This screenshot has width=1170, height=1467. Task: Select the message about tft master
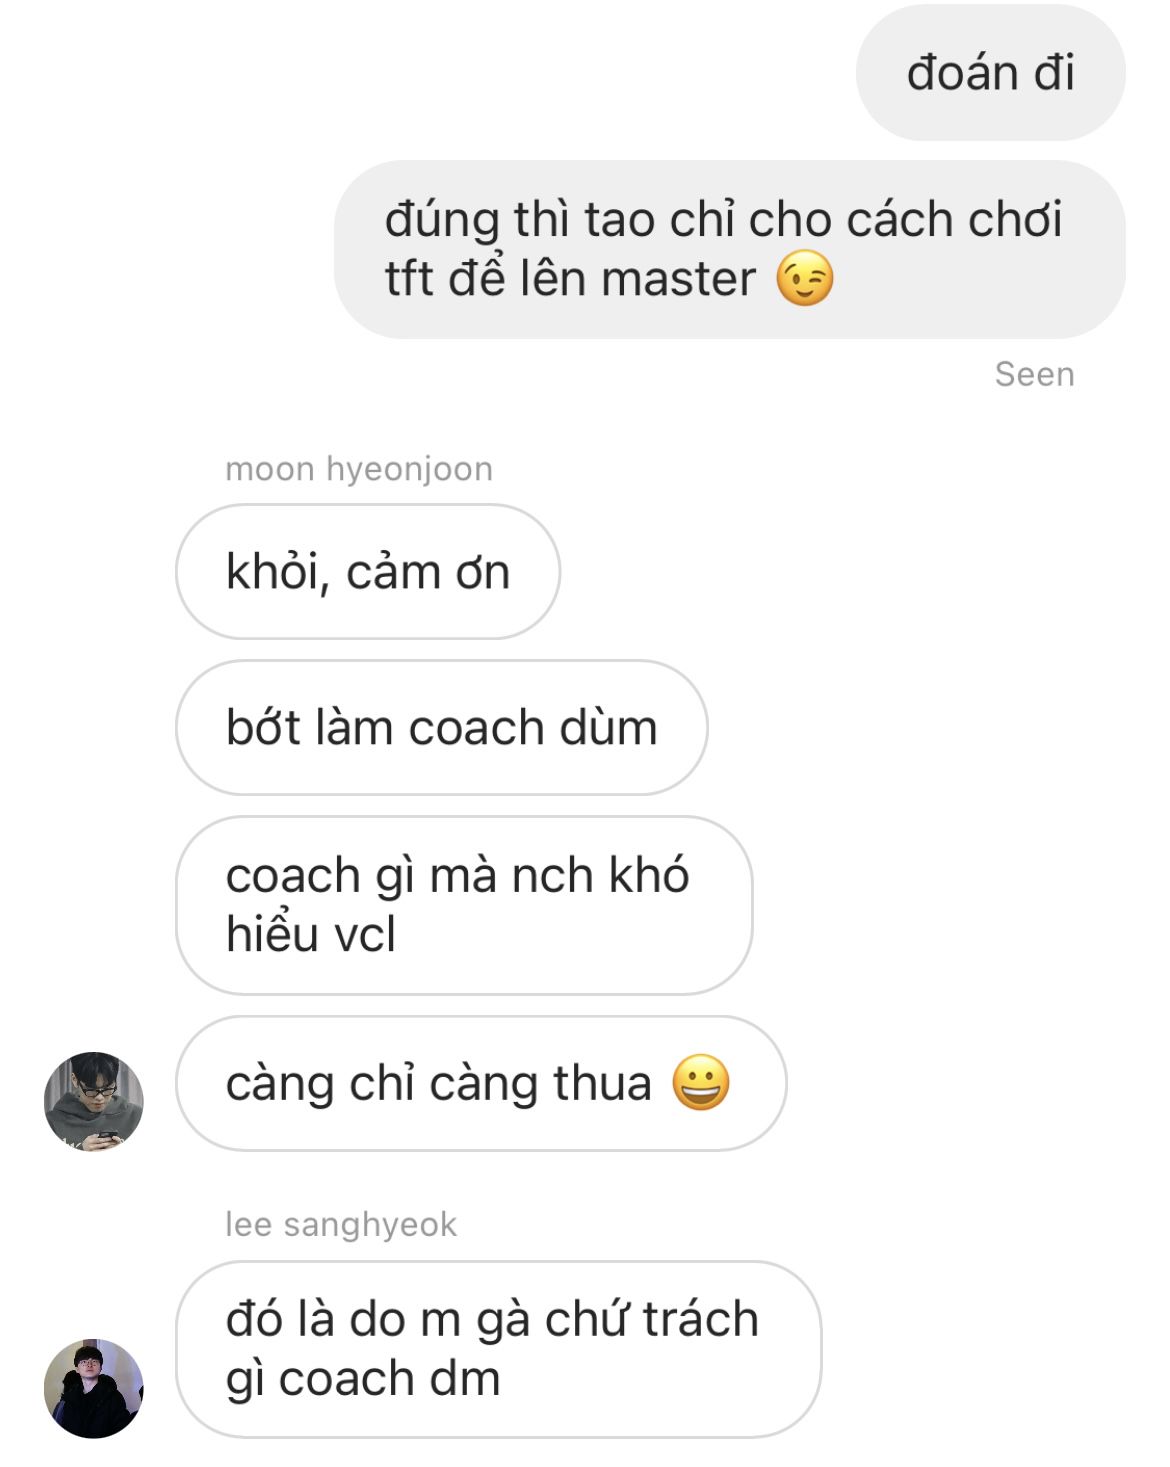point(730,249)
